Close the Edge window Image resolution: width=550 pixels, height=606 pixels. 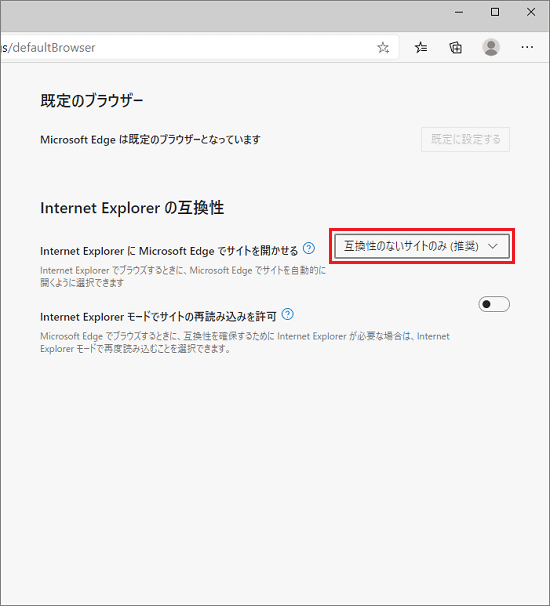point(531,12)
